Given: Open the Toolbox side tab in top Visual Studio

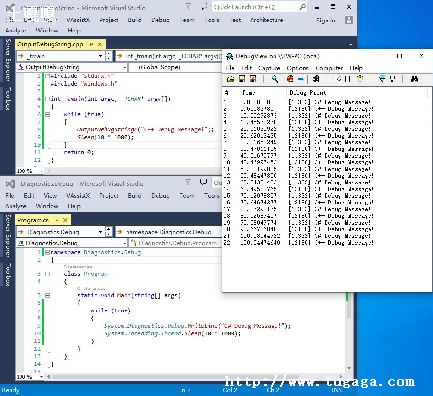Looking at the screenshot, I should pyautogui.click(x=8, y=99).
